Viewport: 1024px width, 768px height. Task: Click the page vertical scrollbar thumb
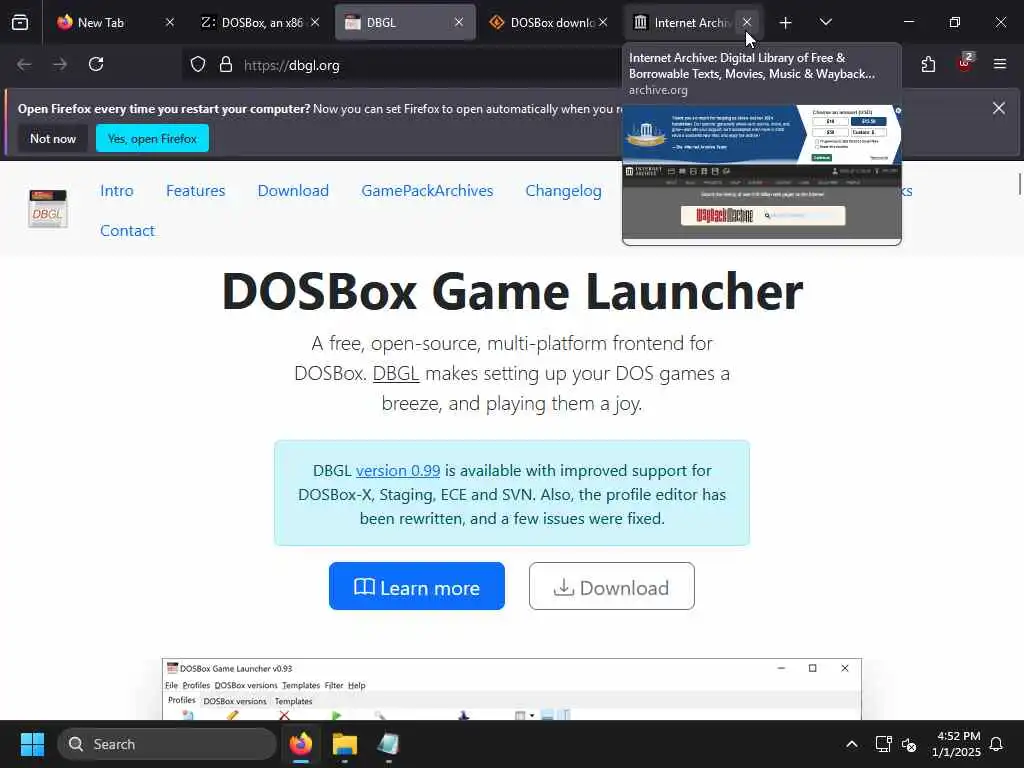(x=1019, y=184)
